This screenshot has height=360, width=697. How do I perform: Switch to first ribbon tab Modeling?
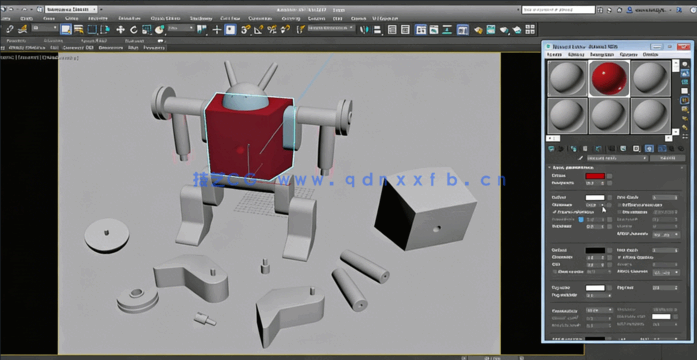(16, 41)
